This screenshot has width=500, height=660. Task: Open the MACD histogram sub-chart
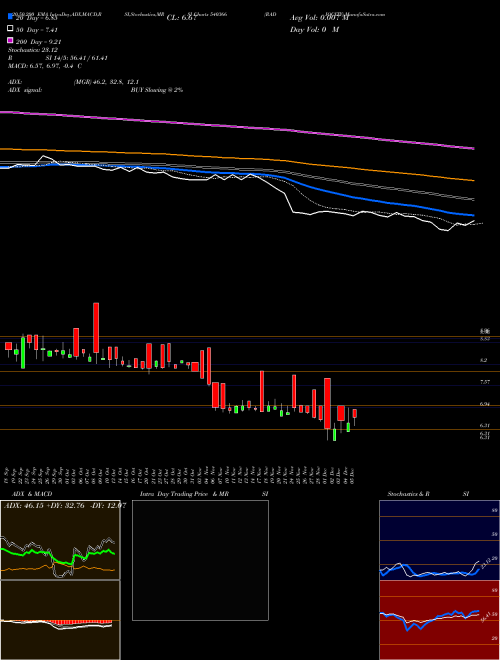coord(60,620)
